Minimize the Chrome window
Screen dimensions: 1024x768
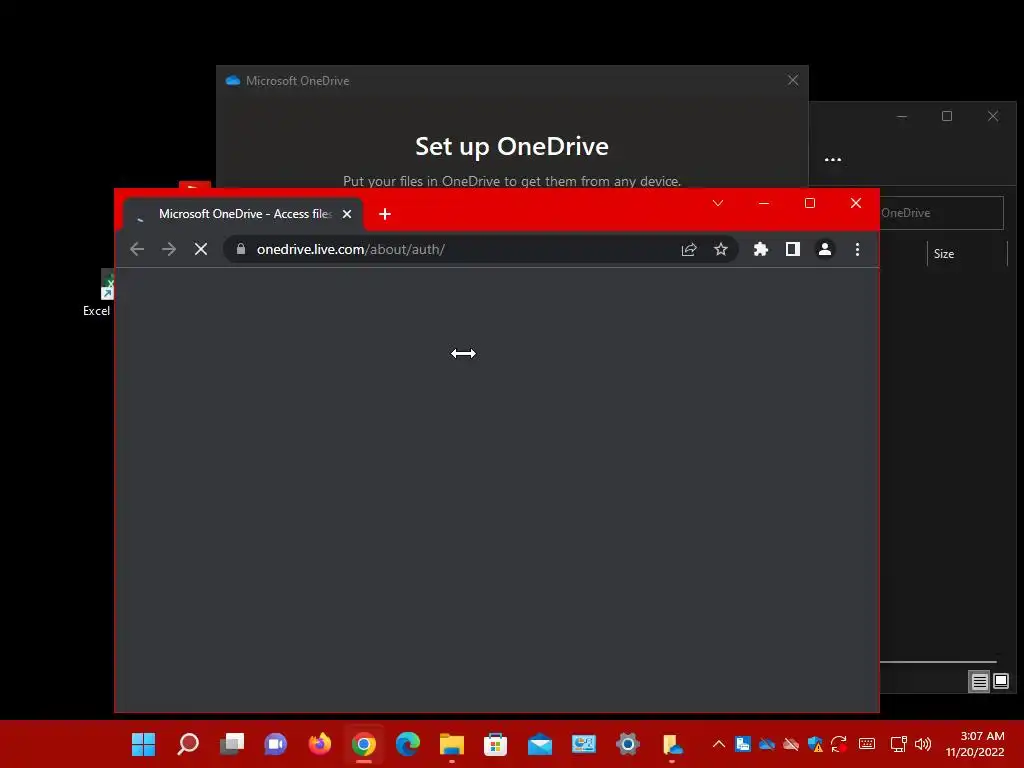click(763, 203)
